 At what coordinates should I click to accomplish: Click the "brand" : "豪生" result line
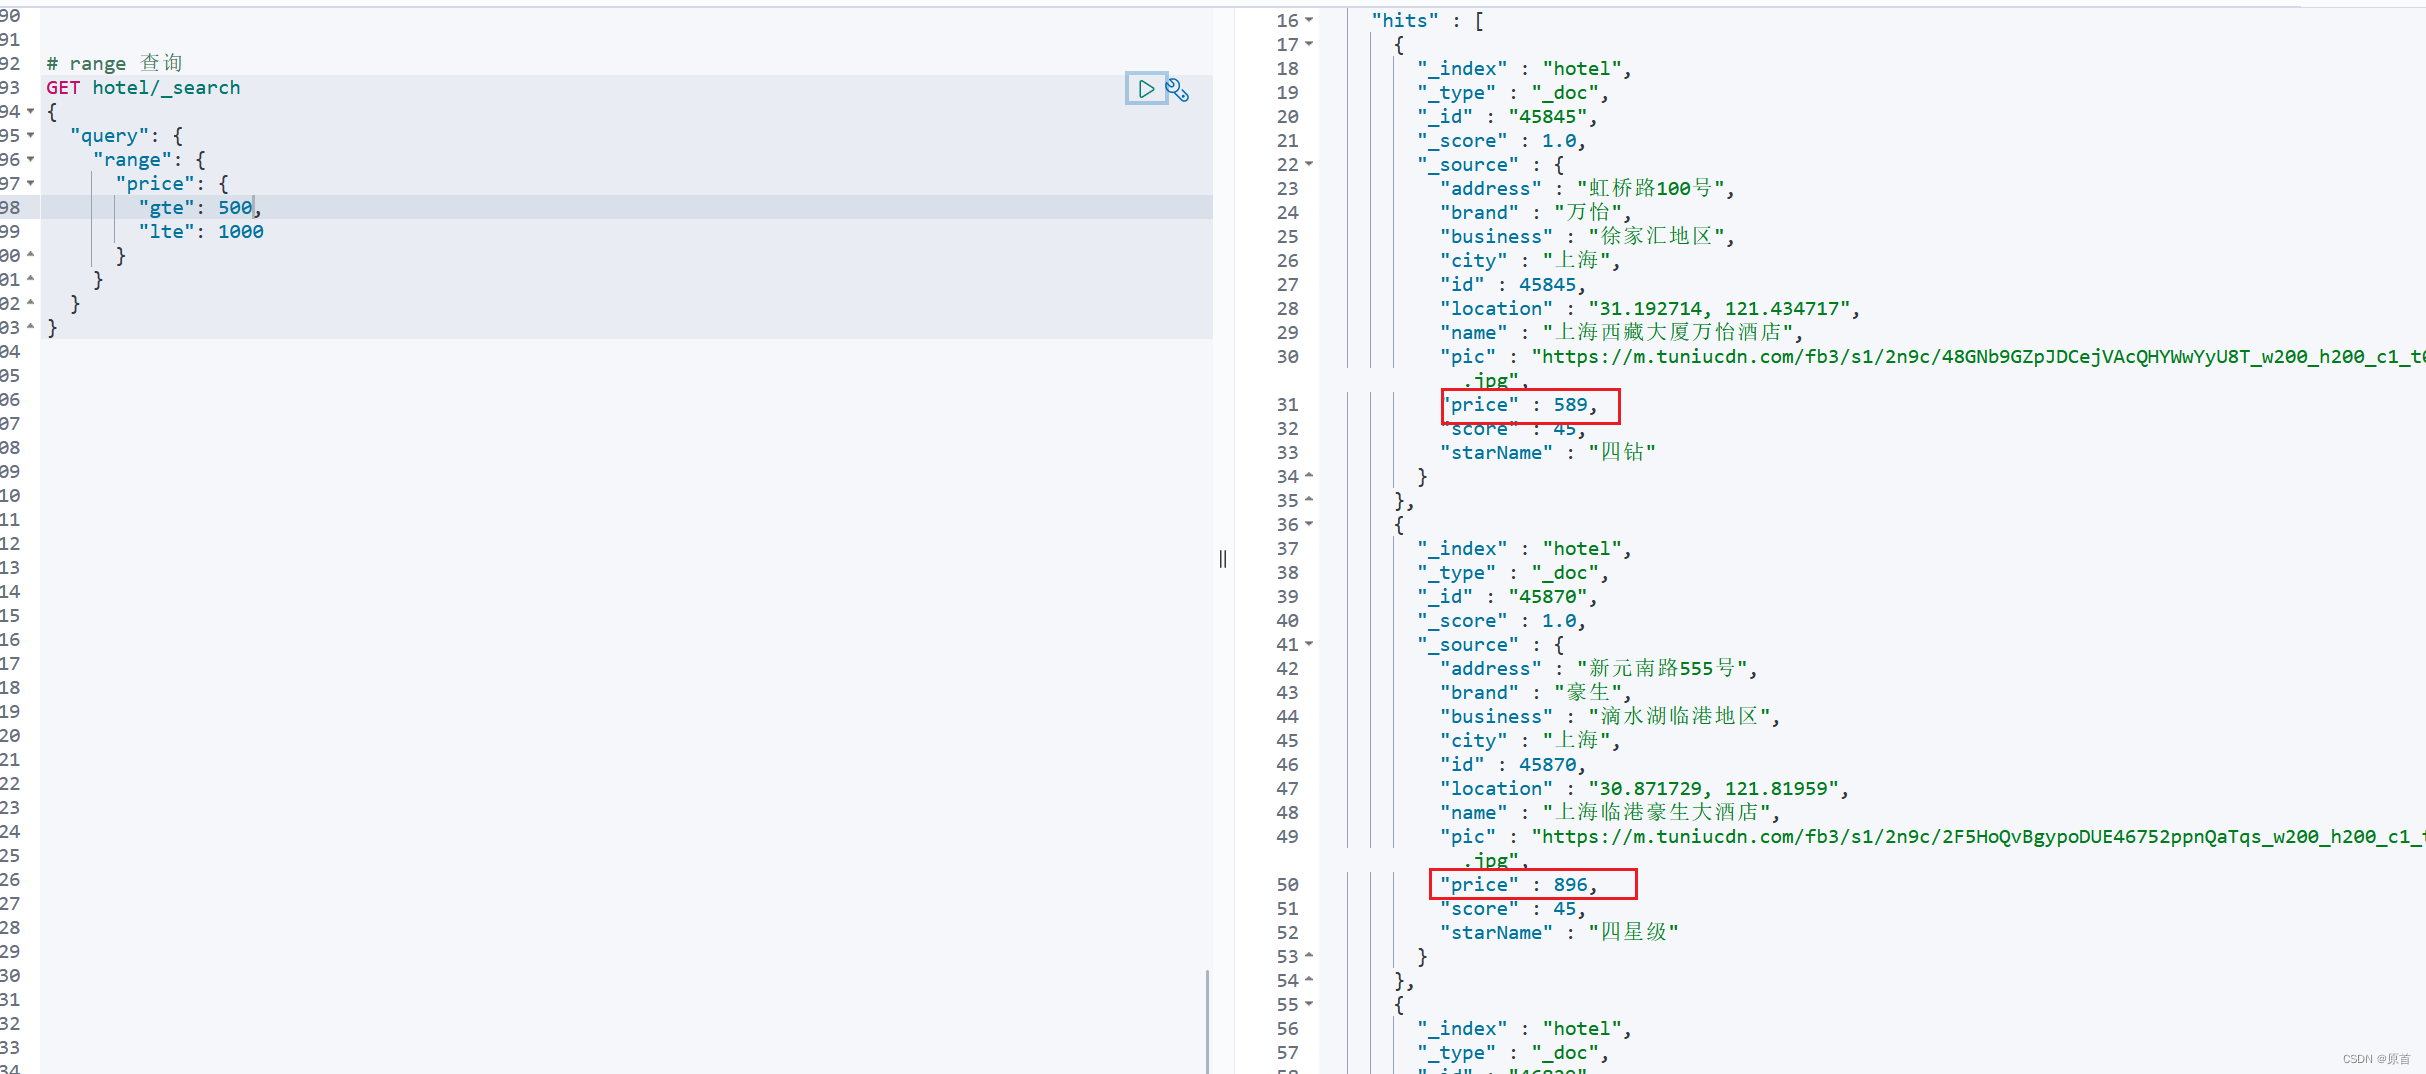point(1536,693)
